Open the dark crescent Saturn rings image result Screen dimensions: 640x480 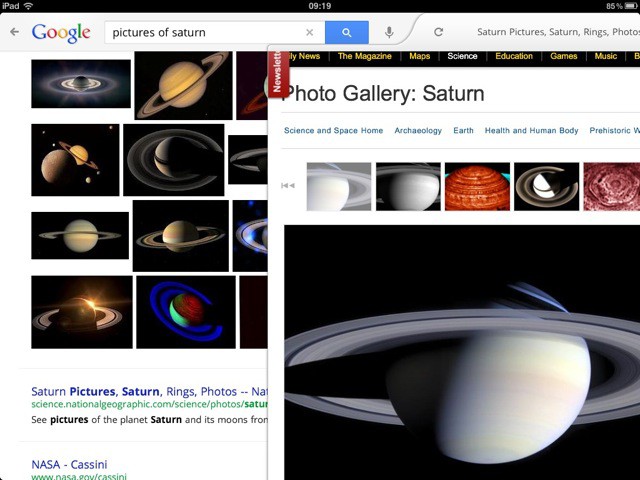tap(174, 160)
